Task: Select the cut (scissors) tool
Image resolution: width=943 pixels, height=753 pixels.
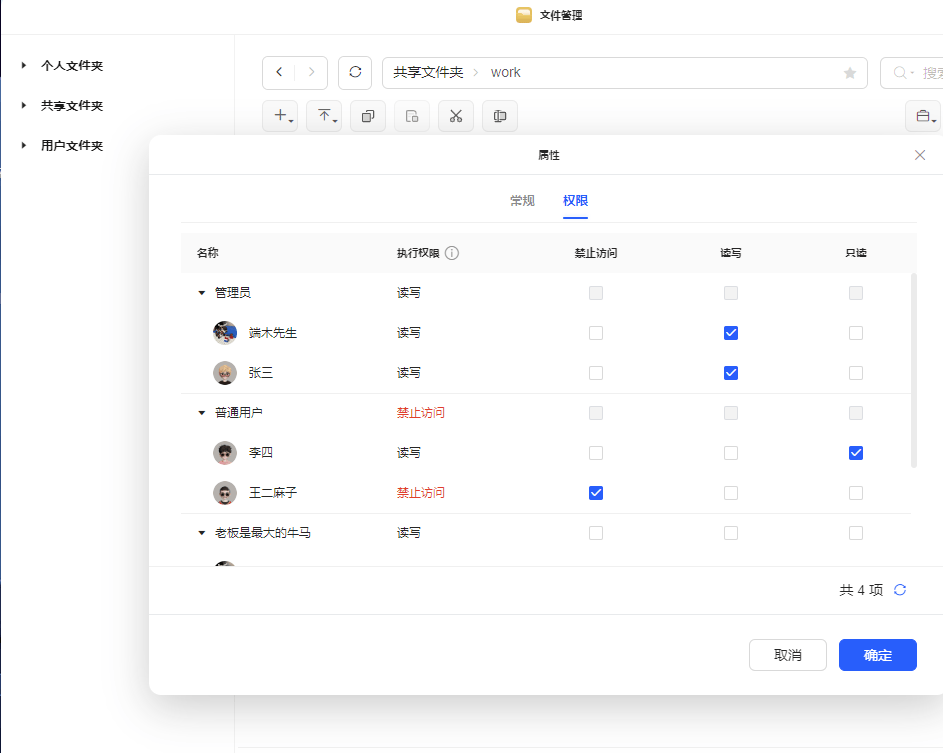Action: (455, 116)
